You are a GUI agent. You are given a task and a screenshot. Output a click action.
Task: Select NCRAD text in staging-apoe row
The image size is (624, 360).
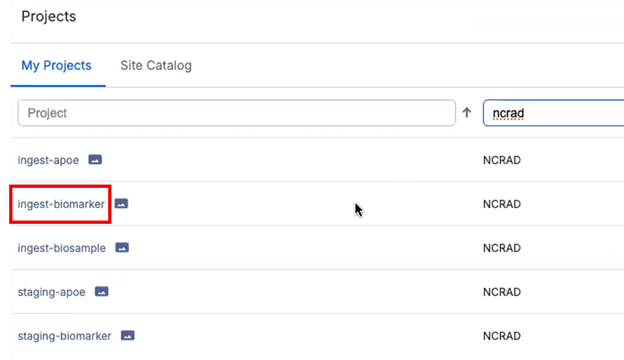[x=502, y=292]
